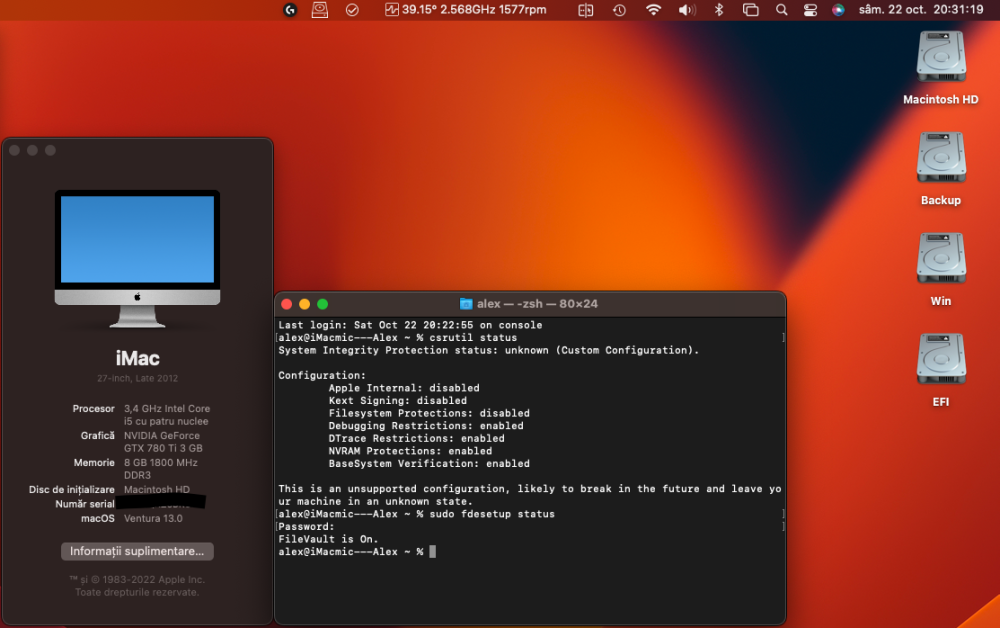
Task: Click '3,4 GHz Intel Core' processor value
Action: point(166,409)
